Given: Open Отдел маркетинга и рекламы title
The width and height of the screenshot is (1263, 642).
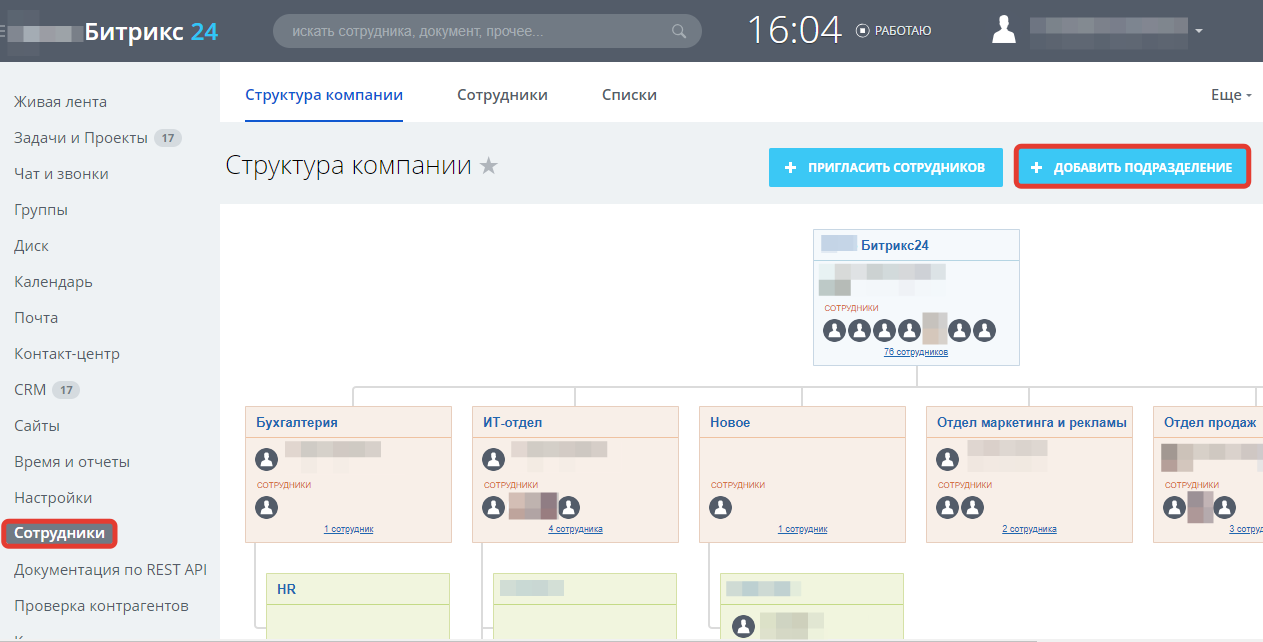Looking at the screenshot, I should pyautogui.click(x=1032, y=423).
